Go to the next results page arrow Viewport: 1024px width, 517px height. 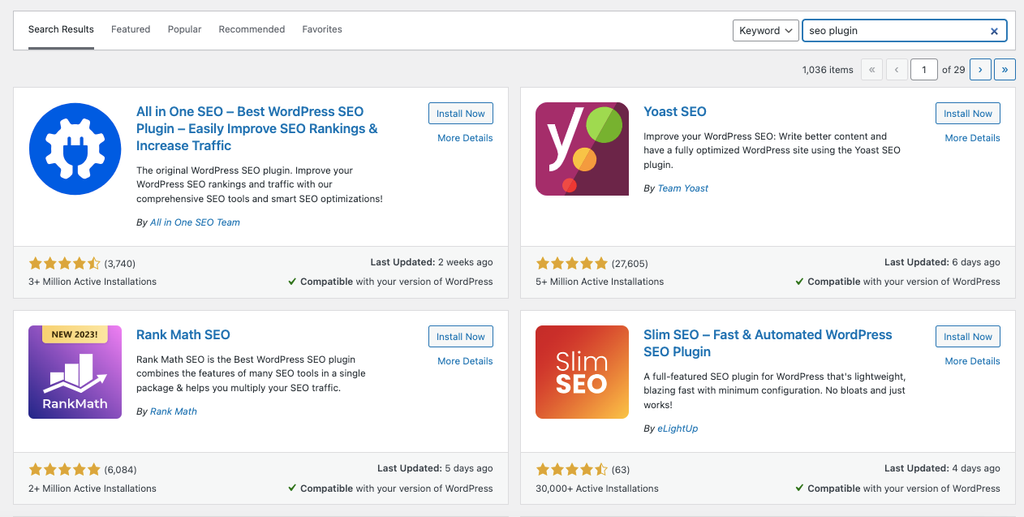point(980,69)
